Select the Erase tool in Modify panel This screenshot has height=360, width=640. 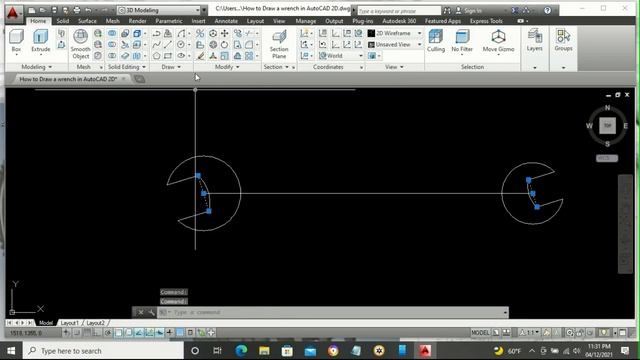point(200,56)
